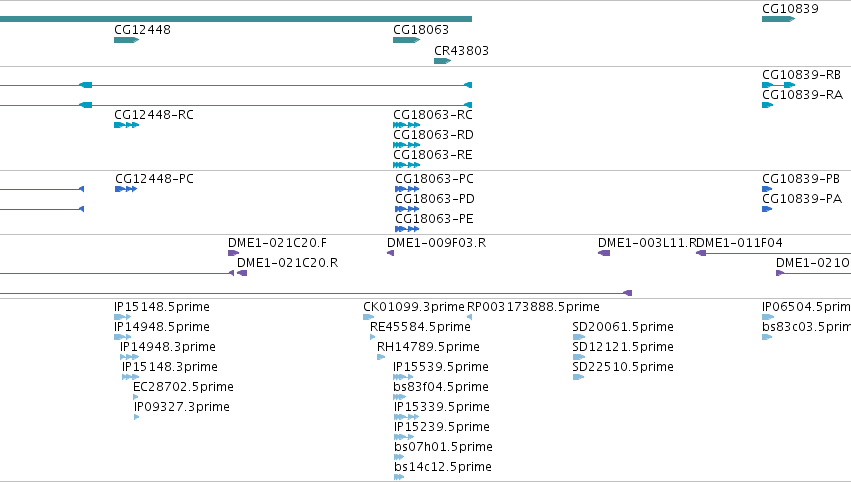Select the CR43803 gene arrow

442,61
